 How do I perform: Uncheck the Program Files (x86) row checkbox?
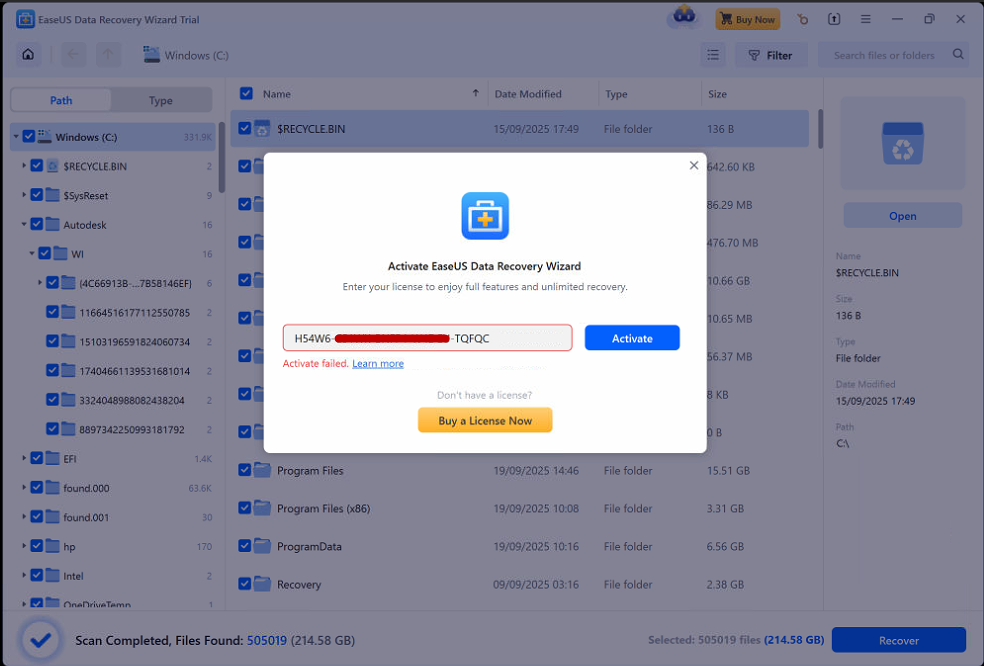(245, 508)
